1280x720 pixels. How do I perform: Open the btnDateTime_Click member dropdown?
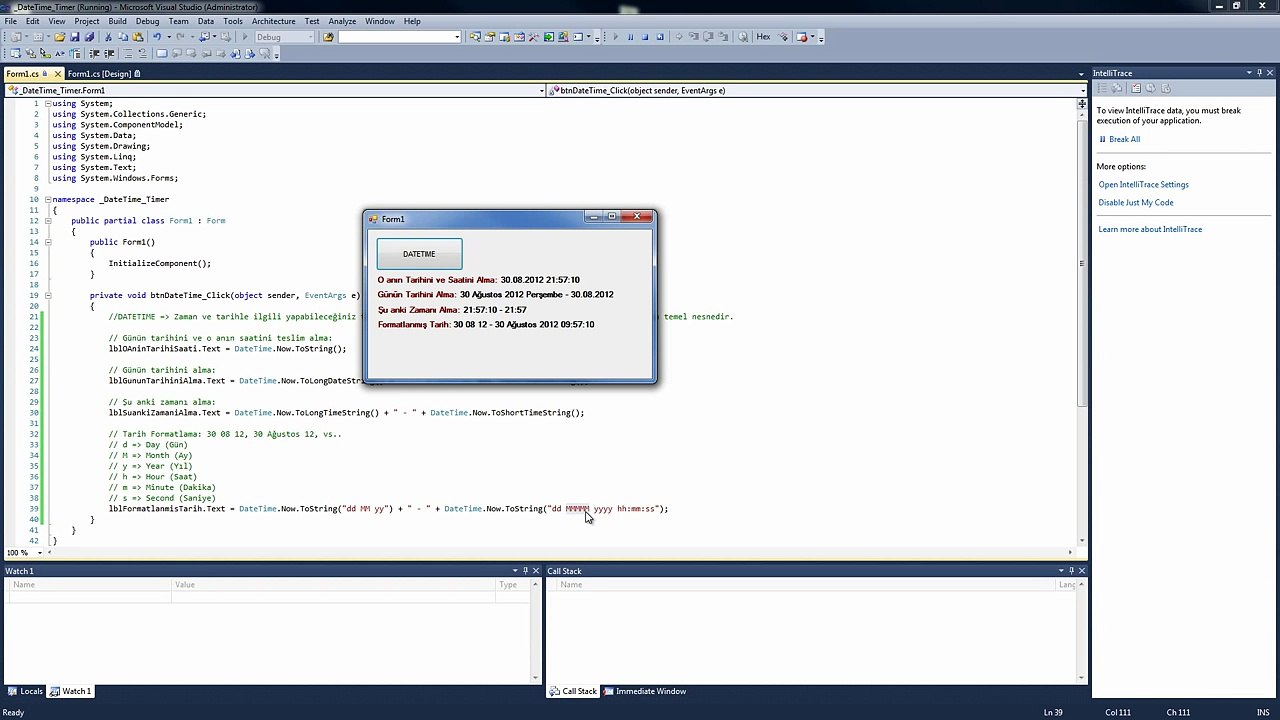click(x=1082, y=90)
